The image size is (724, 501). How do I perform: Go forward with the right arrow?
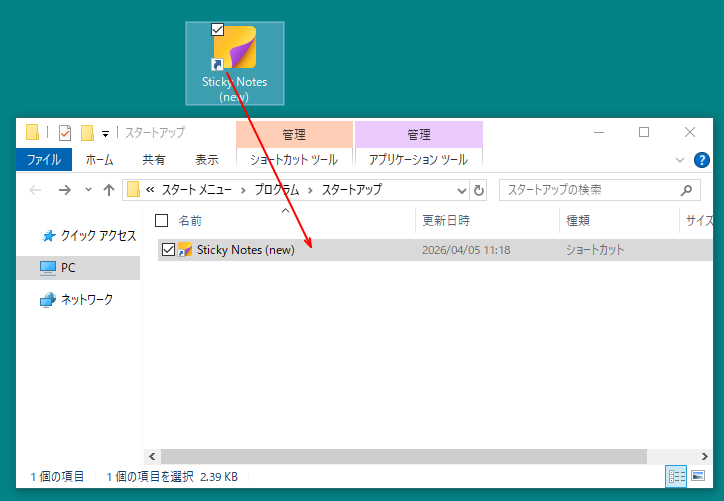tap(65, 190)
